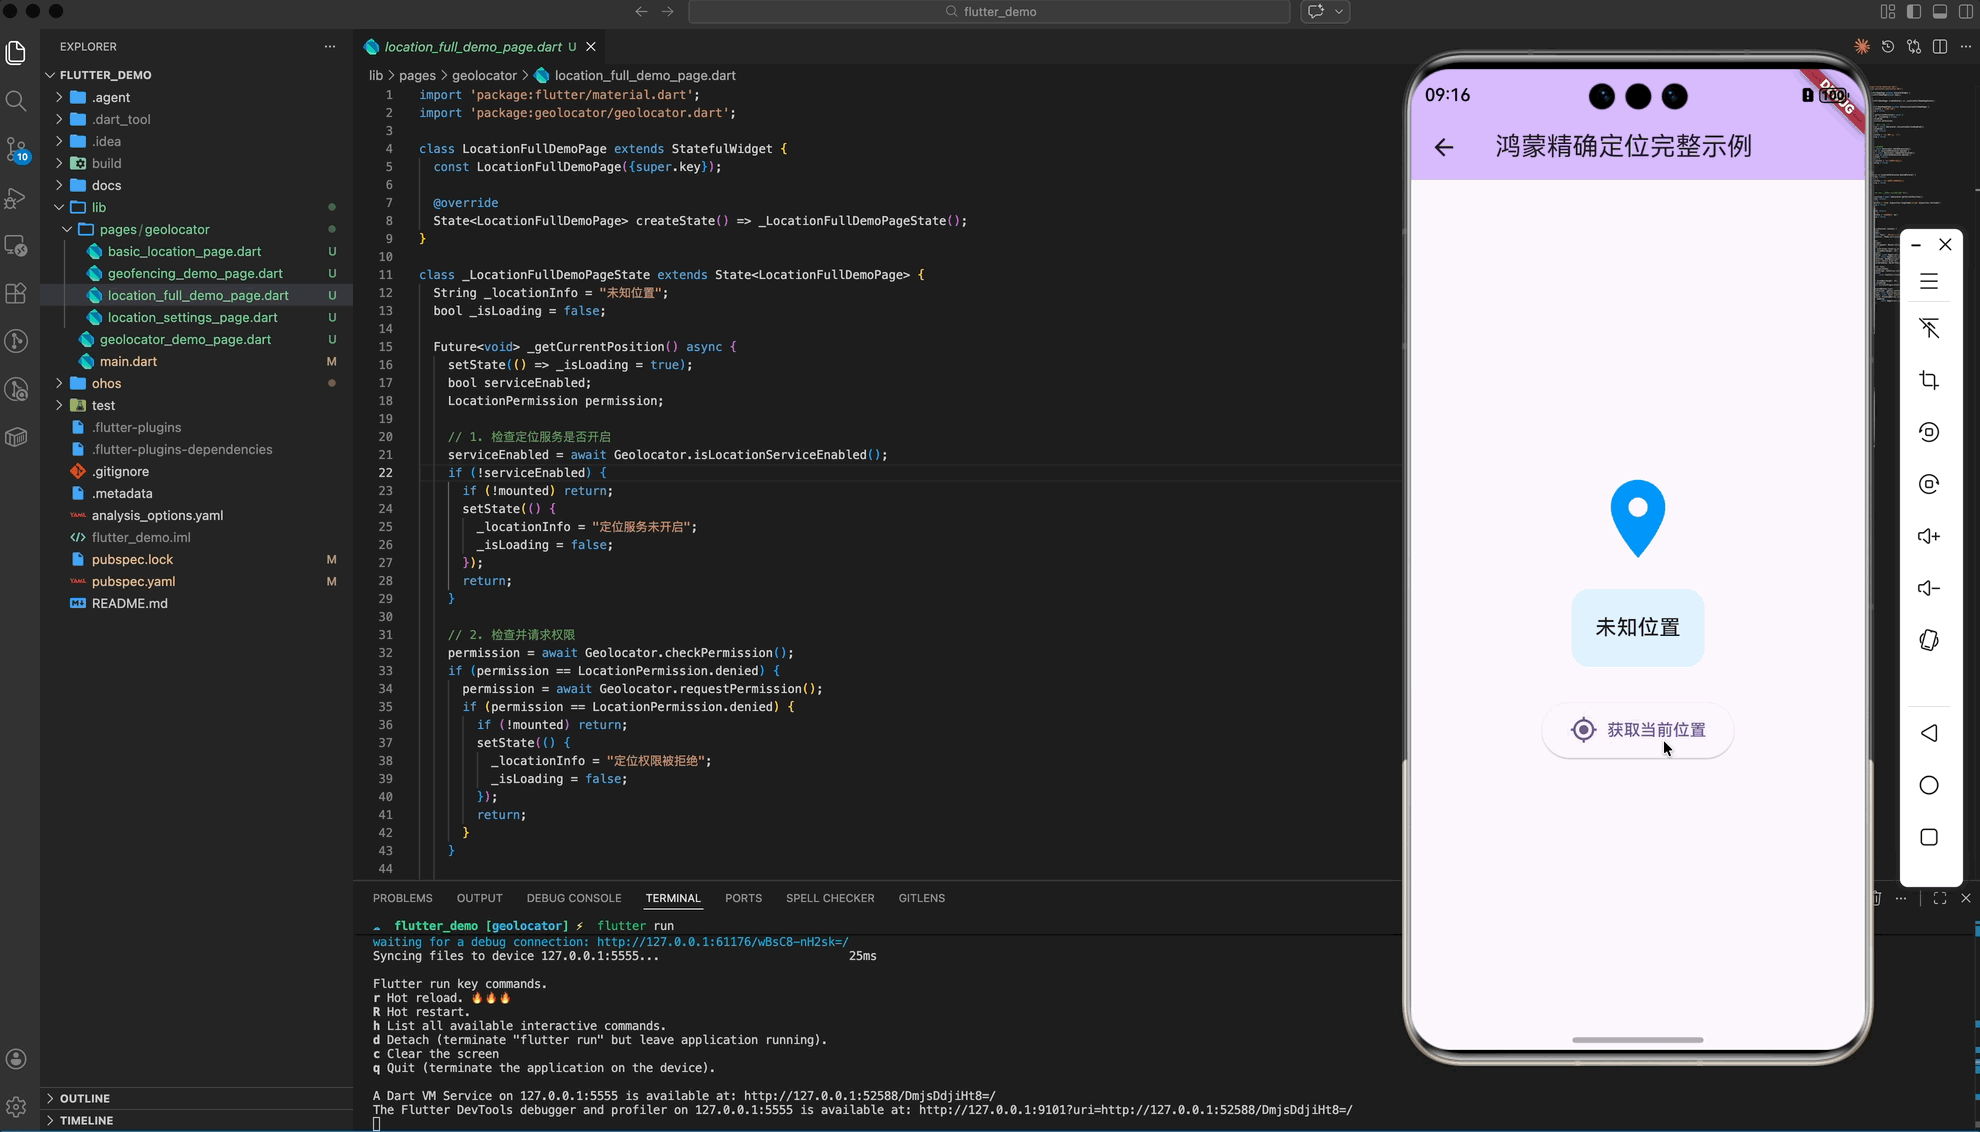1980x1132 pixels.
Task: Maximize the terminal panel size
Action: (x=1939, y=899)
